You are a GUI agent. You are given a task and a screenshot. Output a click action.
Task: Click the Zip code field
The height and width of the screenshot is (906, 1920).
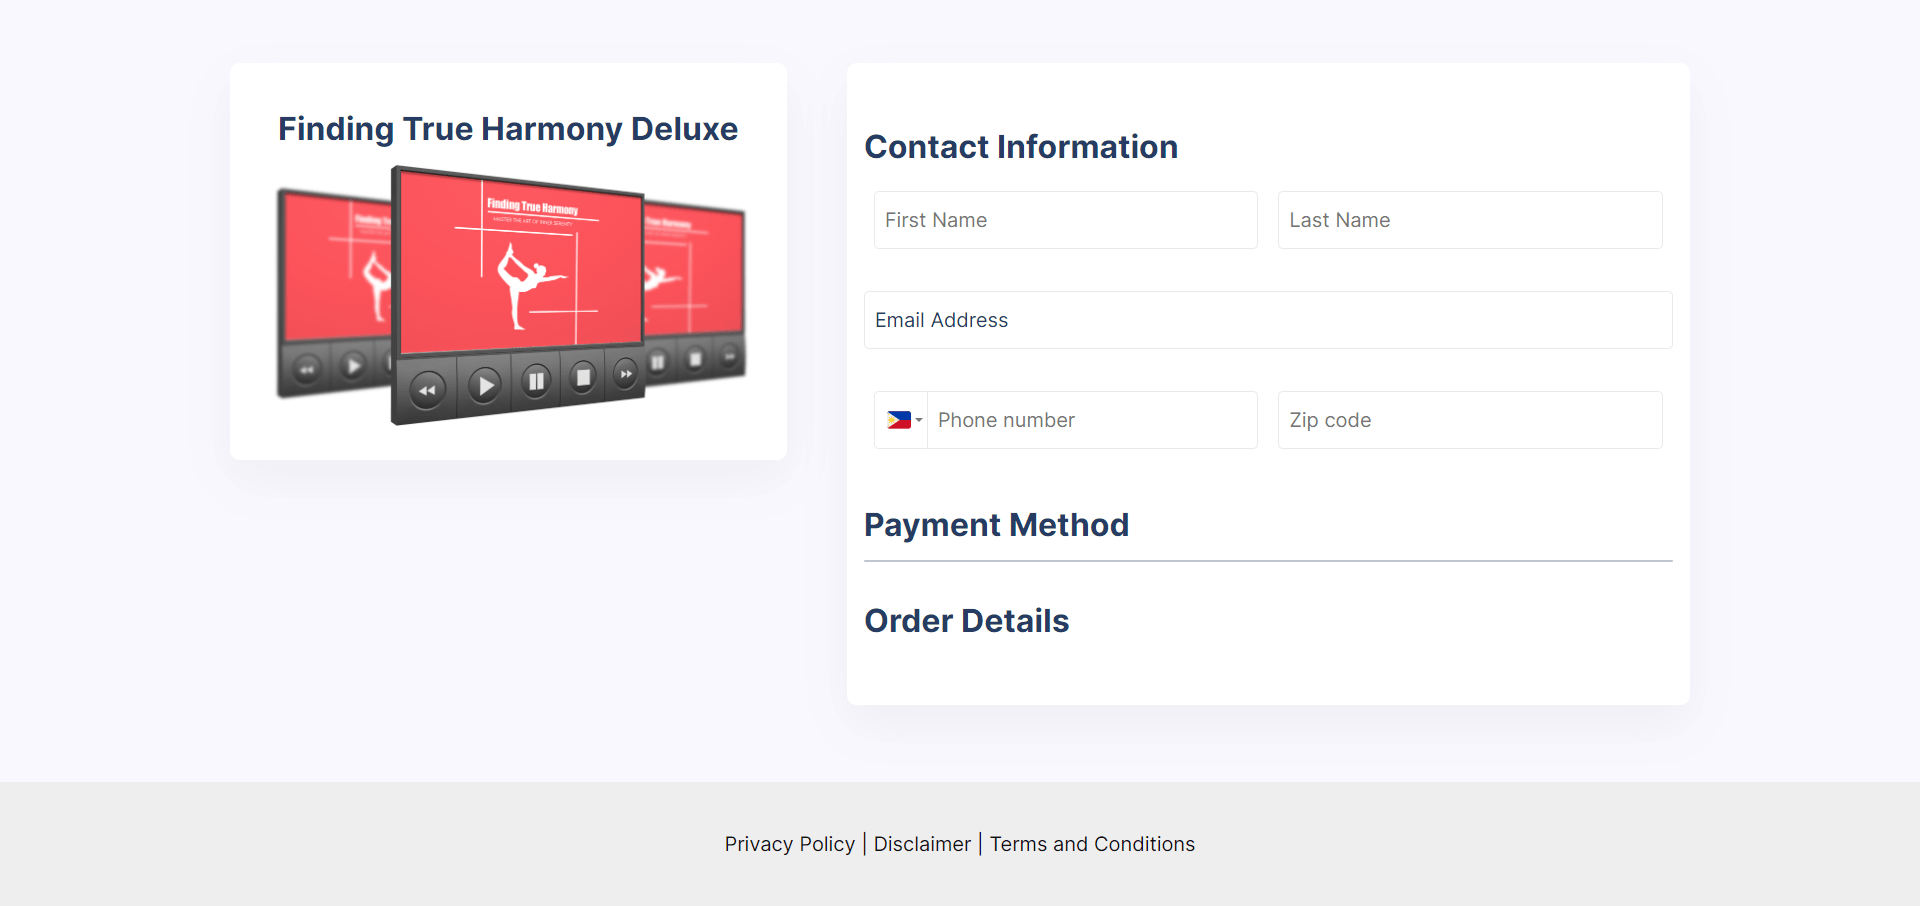pos(1470,420)
